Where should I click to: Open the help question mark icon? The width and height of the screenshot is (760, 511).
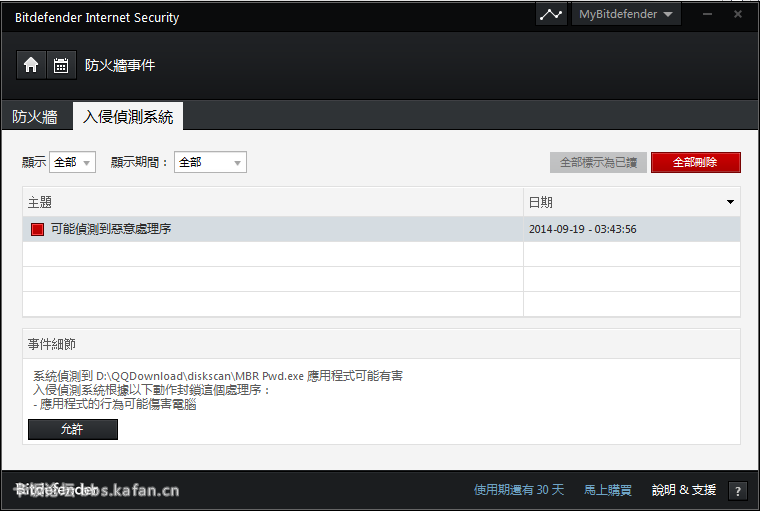738,491
